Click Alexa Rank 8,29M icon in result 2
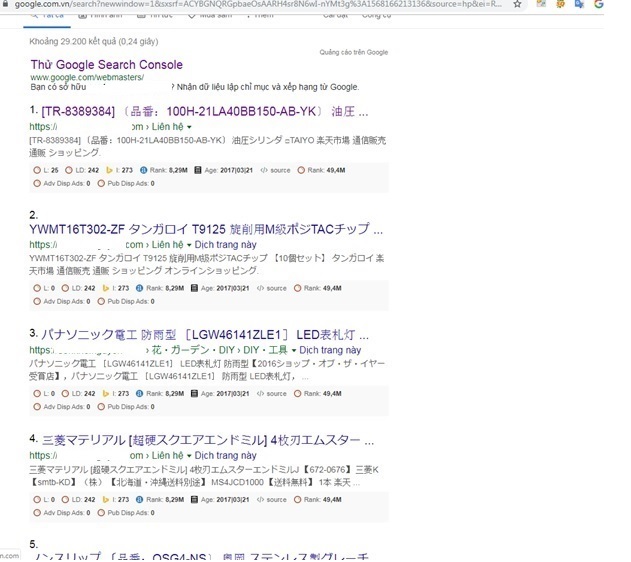Viewport: 631px width, 562px height. click(139, 288)
